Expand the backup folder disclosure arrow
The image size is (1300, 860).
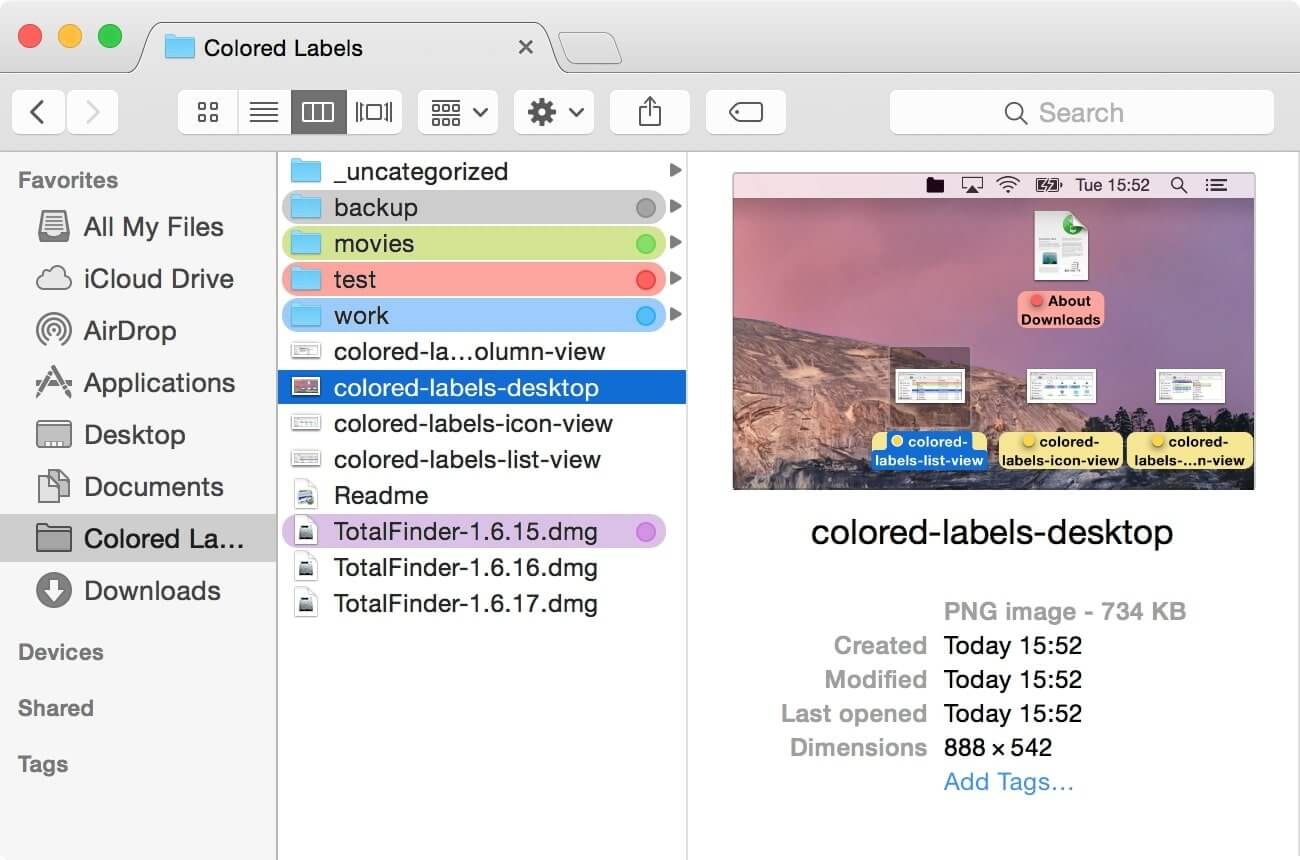[676, 207]
